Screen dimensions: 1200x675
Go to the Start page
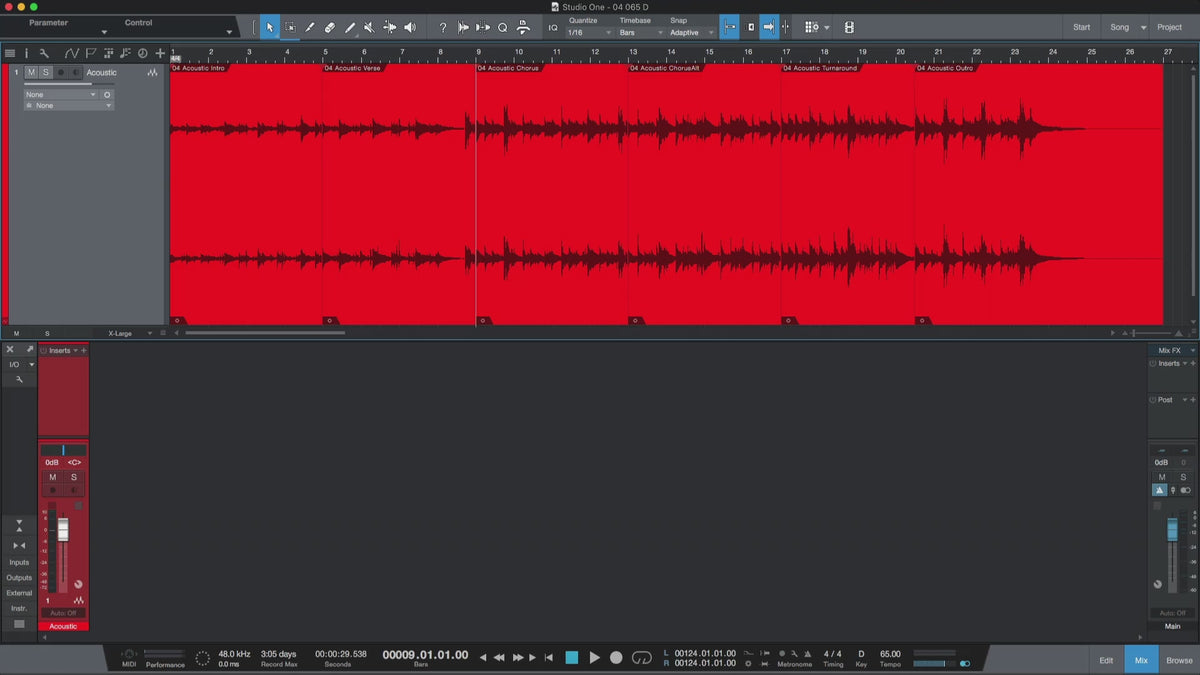tap(1081, 27)
